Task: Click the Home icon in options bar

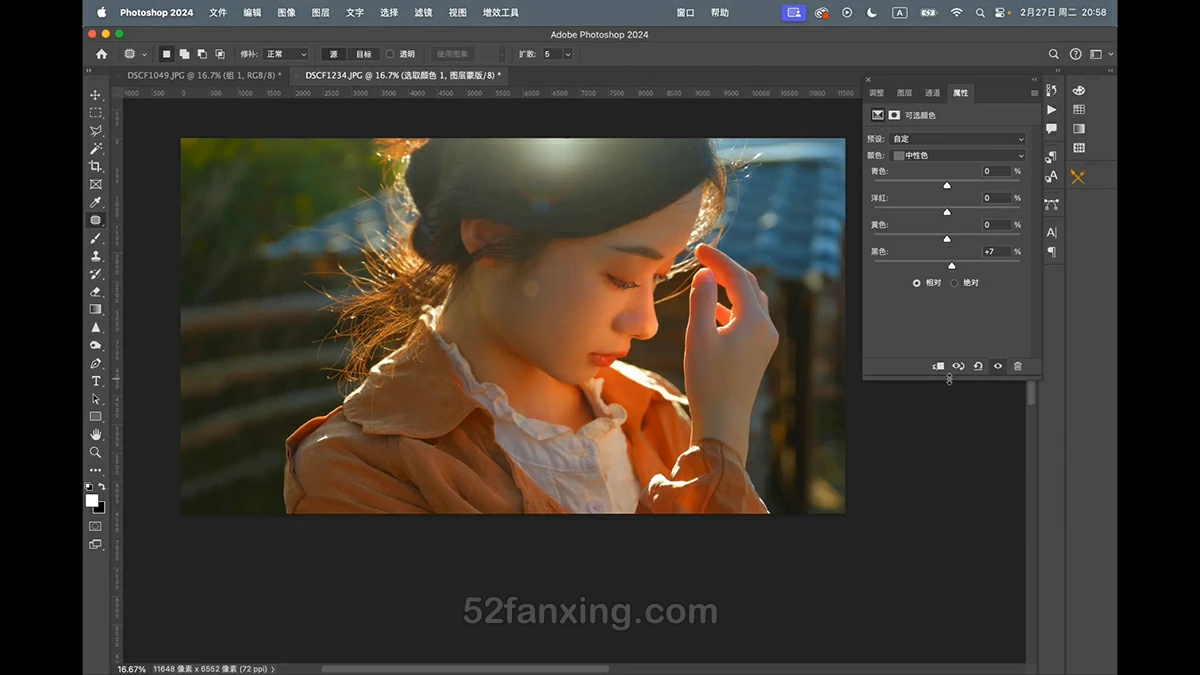Action: pyautogui.click(x=101, y=54)
